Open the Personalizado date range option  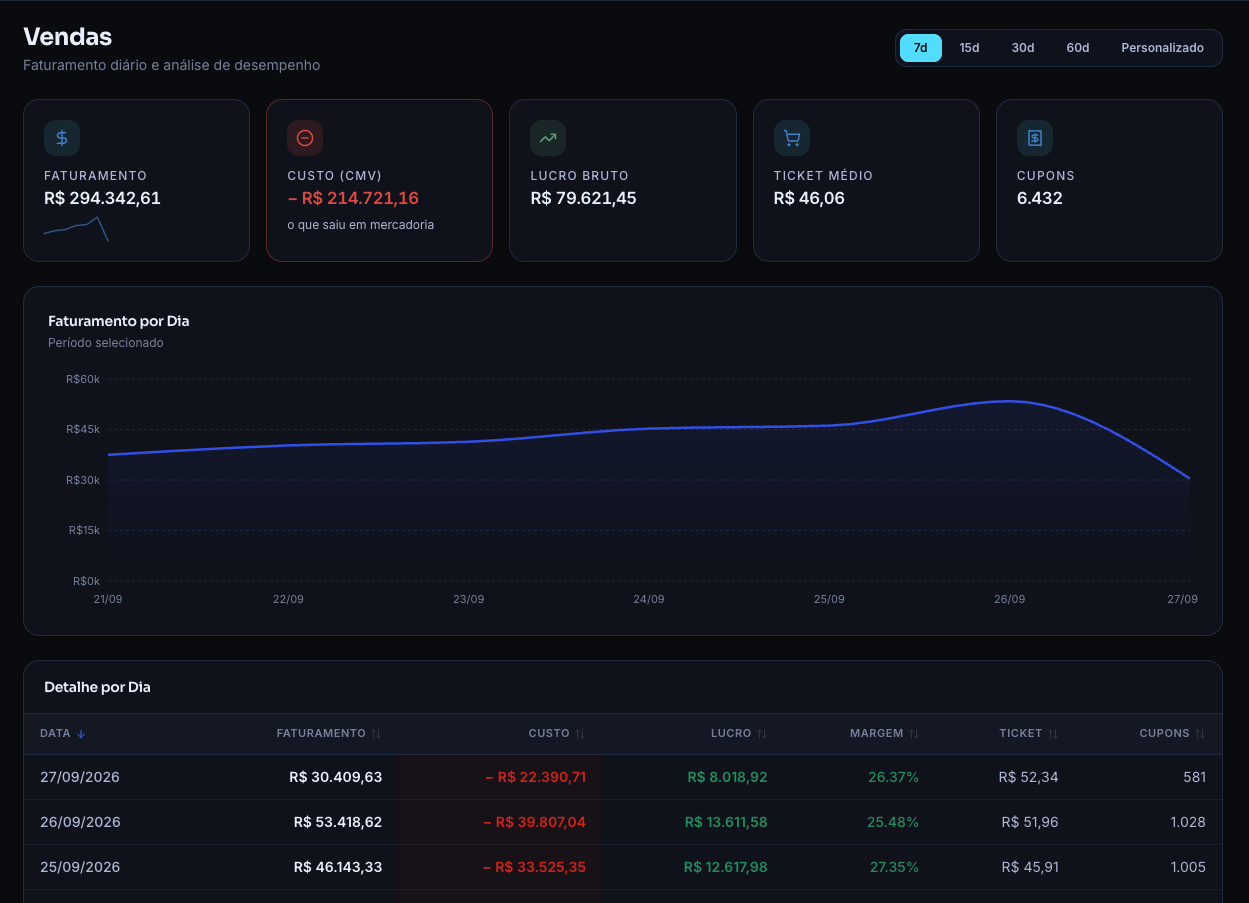pyautogui.click(x=1163, y=48)
